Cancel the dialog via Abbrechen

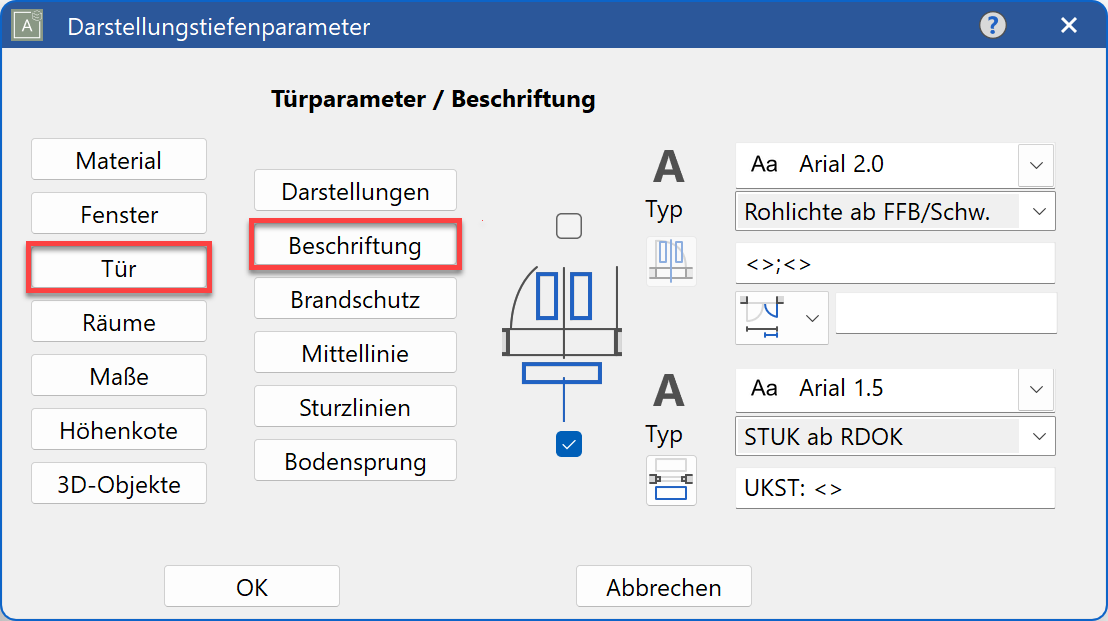click(x=664, y=586)
